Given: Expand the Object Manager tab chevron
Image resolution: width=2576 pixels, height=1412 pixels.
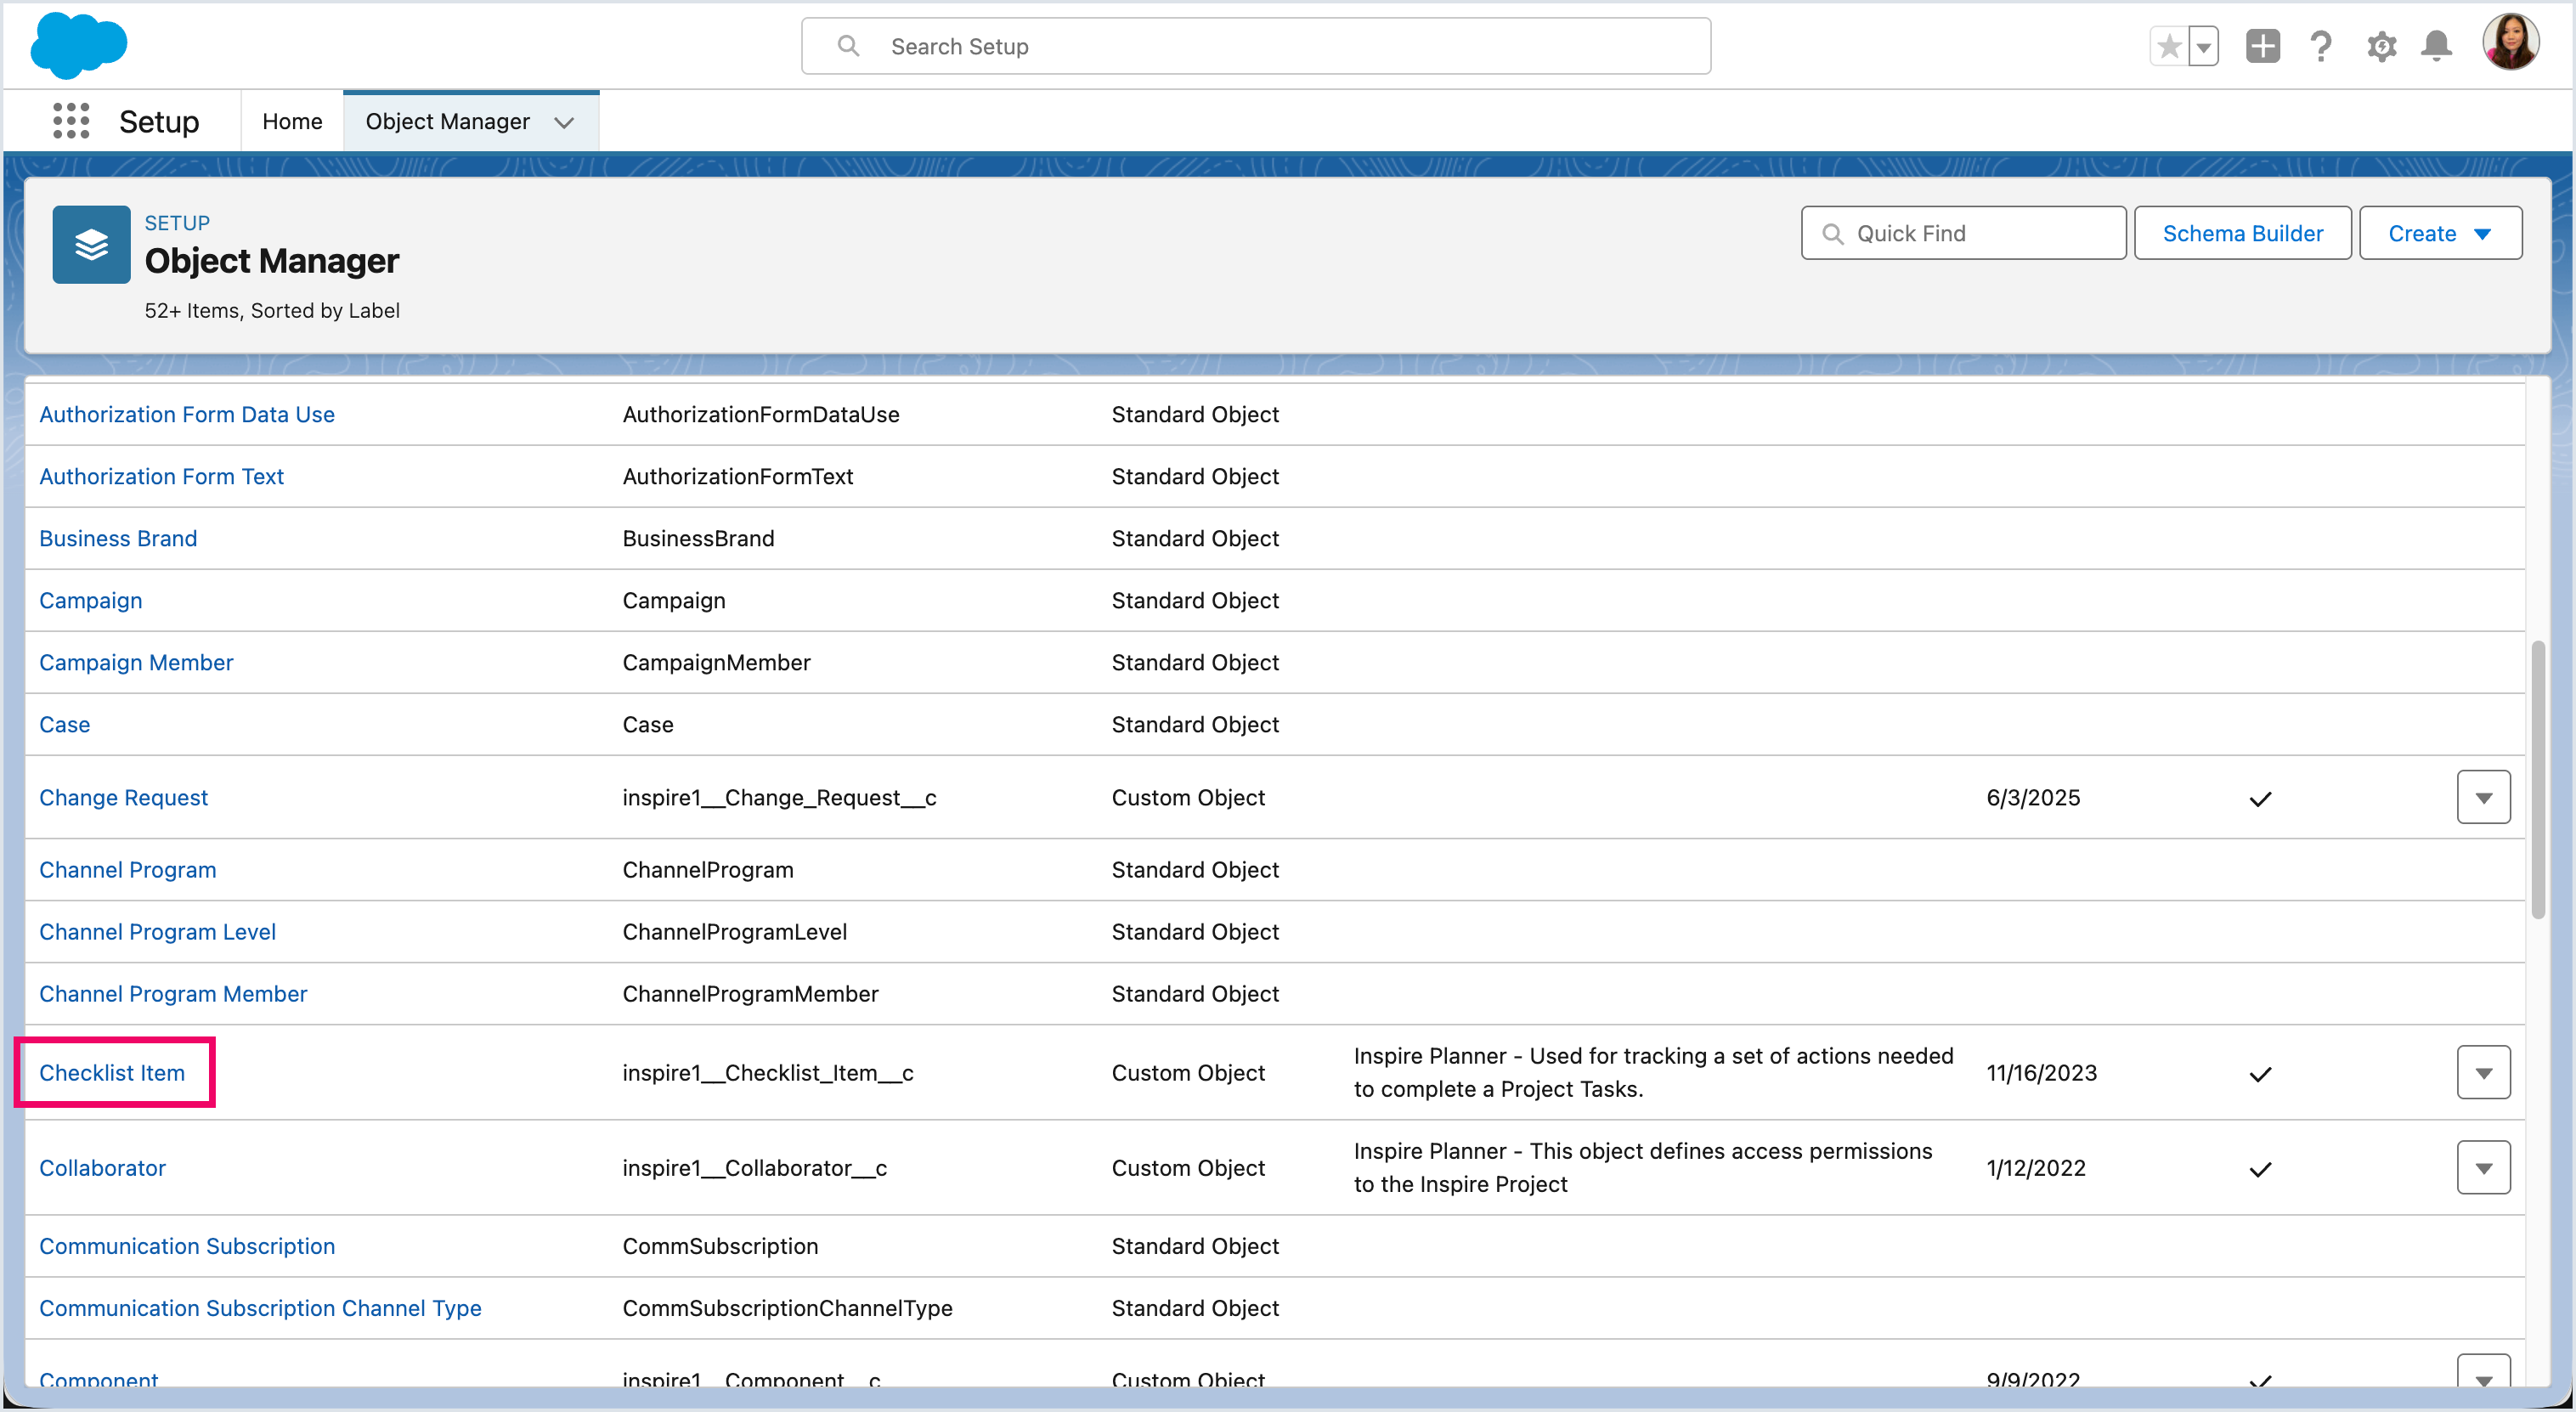Looking at the screenshot, I should [x=564, y=122].
